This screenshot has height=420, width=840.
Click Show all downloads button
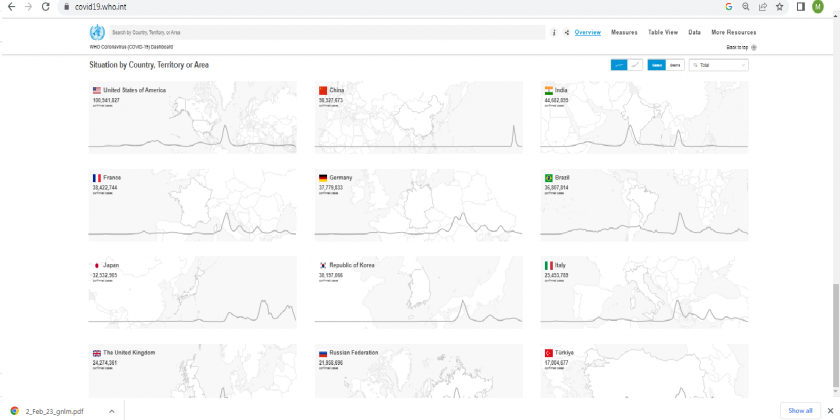[x=800, y=410]
